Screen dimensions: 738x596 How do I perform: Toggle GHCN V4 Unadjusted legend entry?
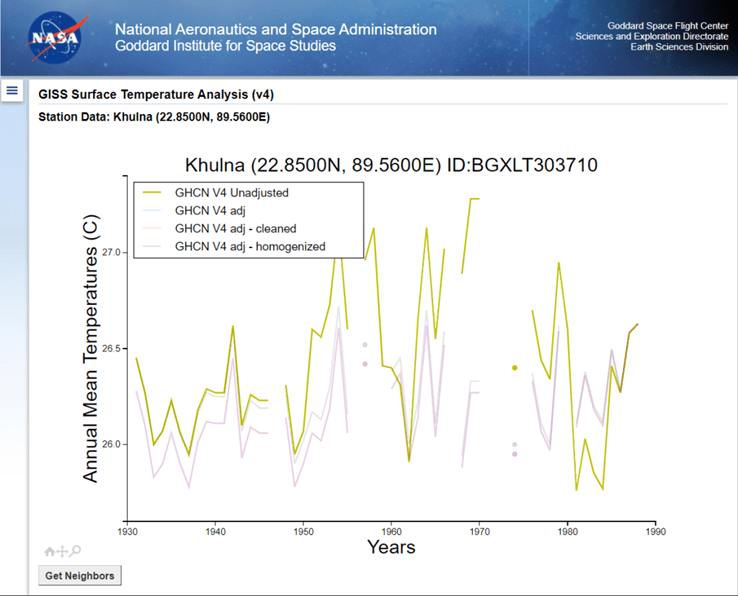point(232,192)
